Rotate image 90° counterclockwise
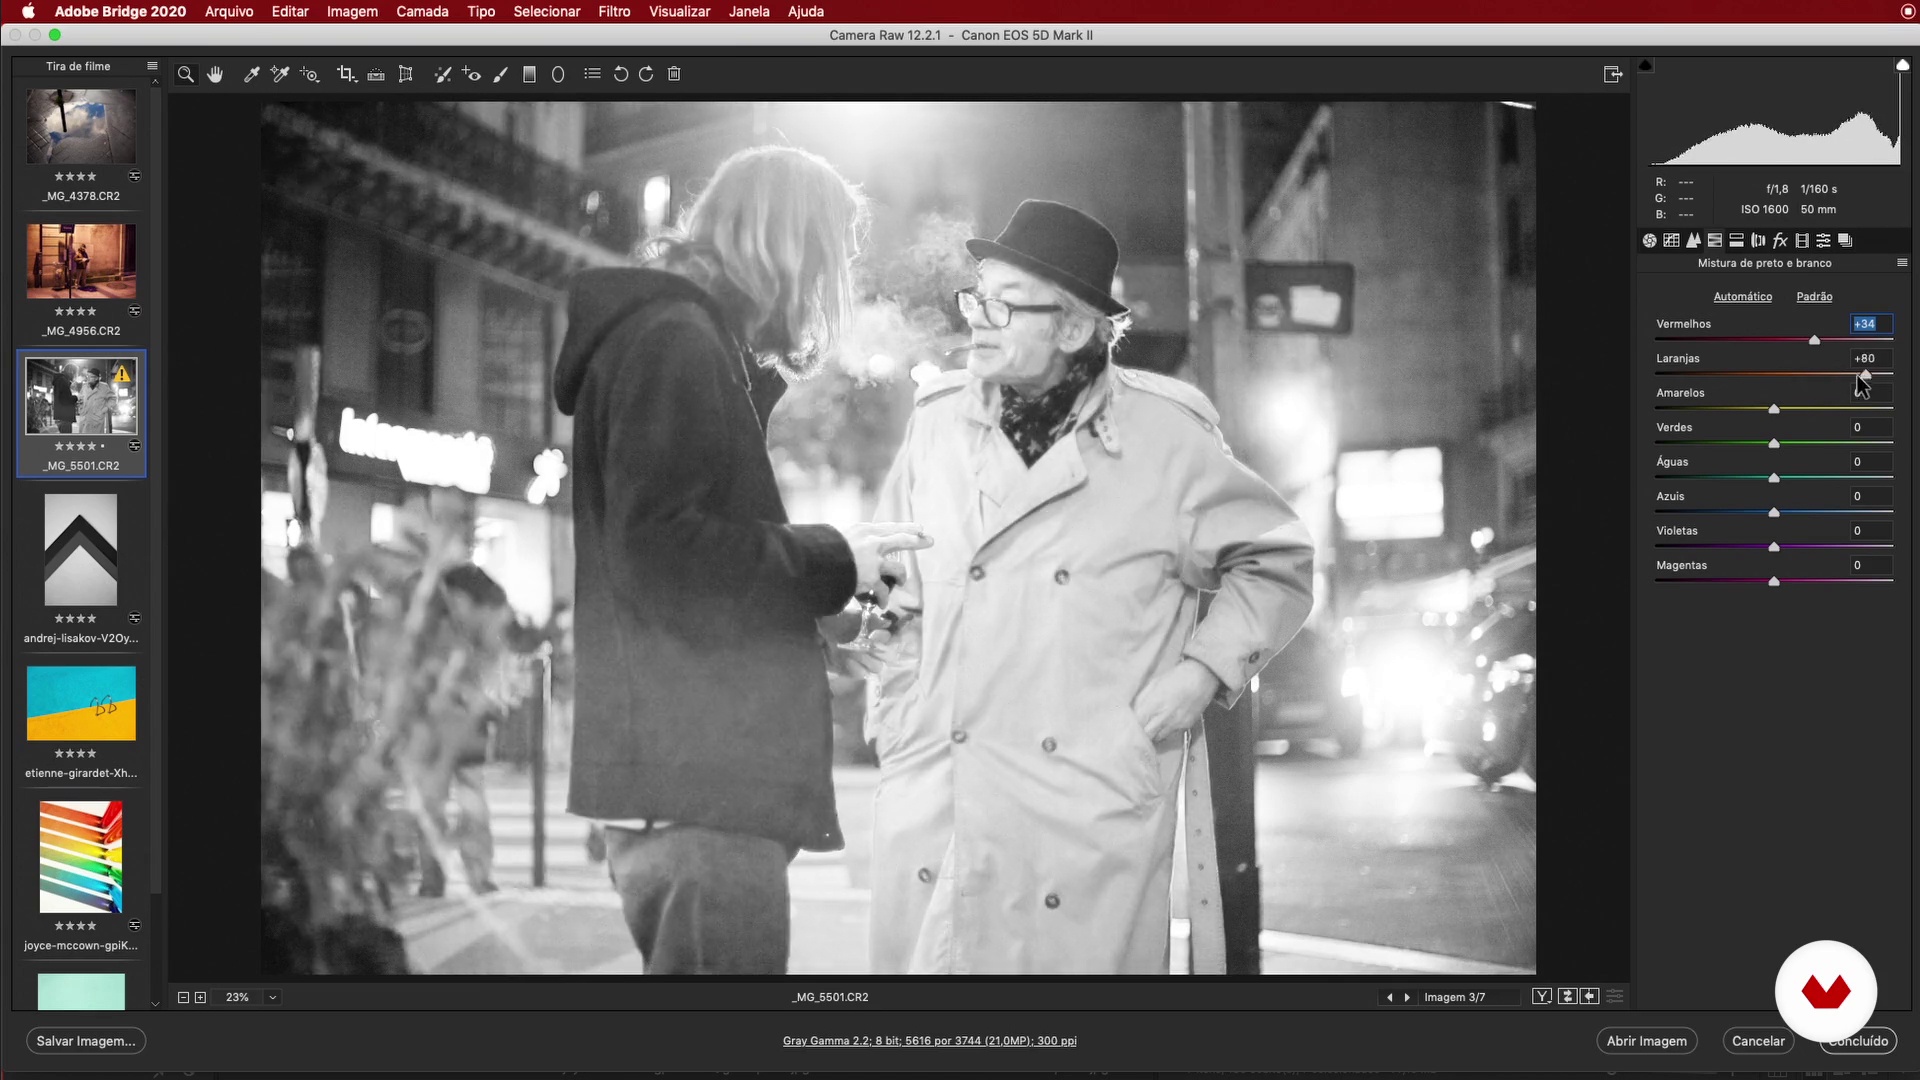This screenshot has width=1920, height=1080. [620, 74]
